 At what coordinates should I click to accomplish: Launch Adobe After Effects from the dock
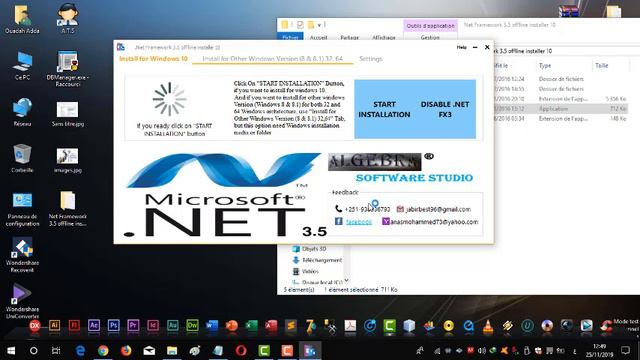click(94, 325)
